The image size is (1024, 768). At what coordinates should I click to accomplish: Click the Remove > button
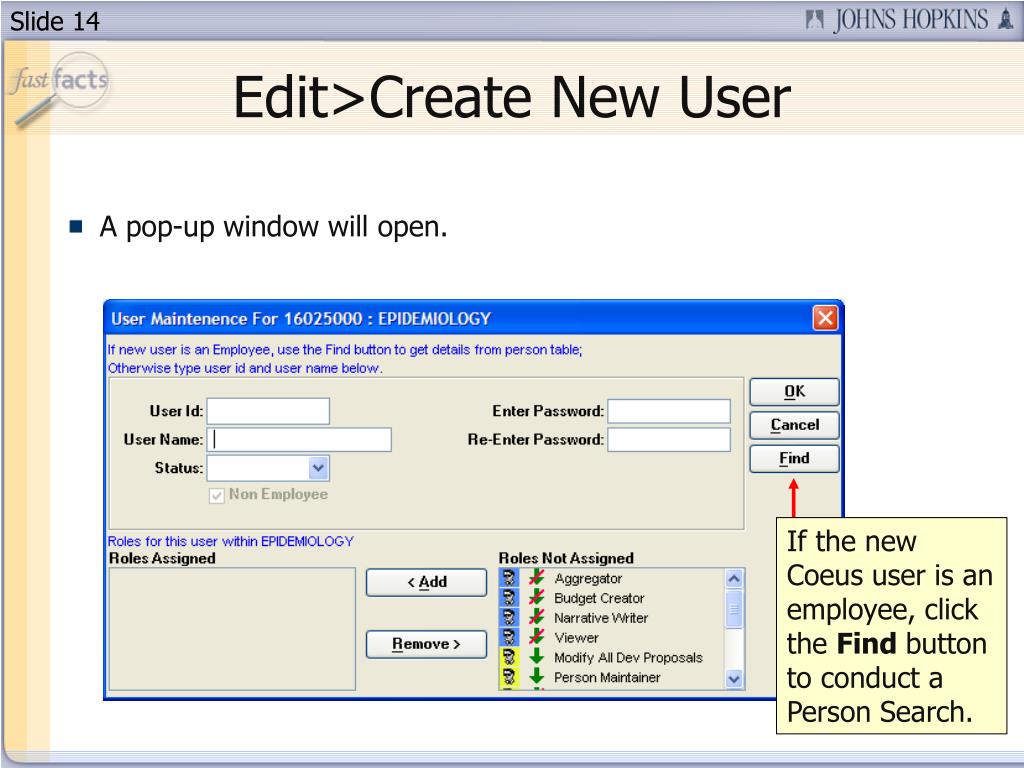pyautogui.click(x=426, y=644)
